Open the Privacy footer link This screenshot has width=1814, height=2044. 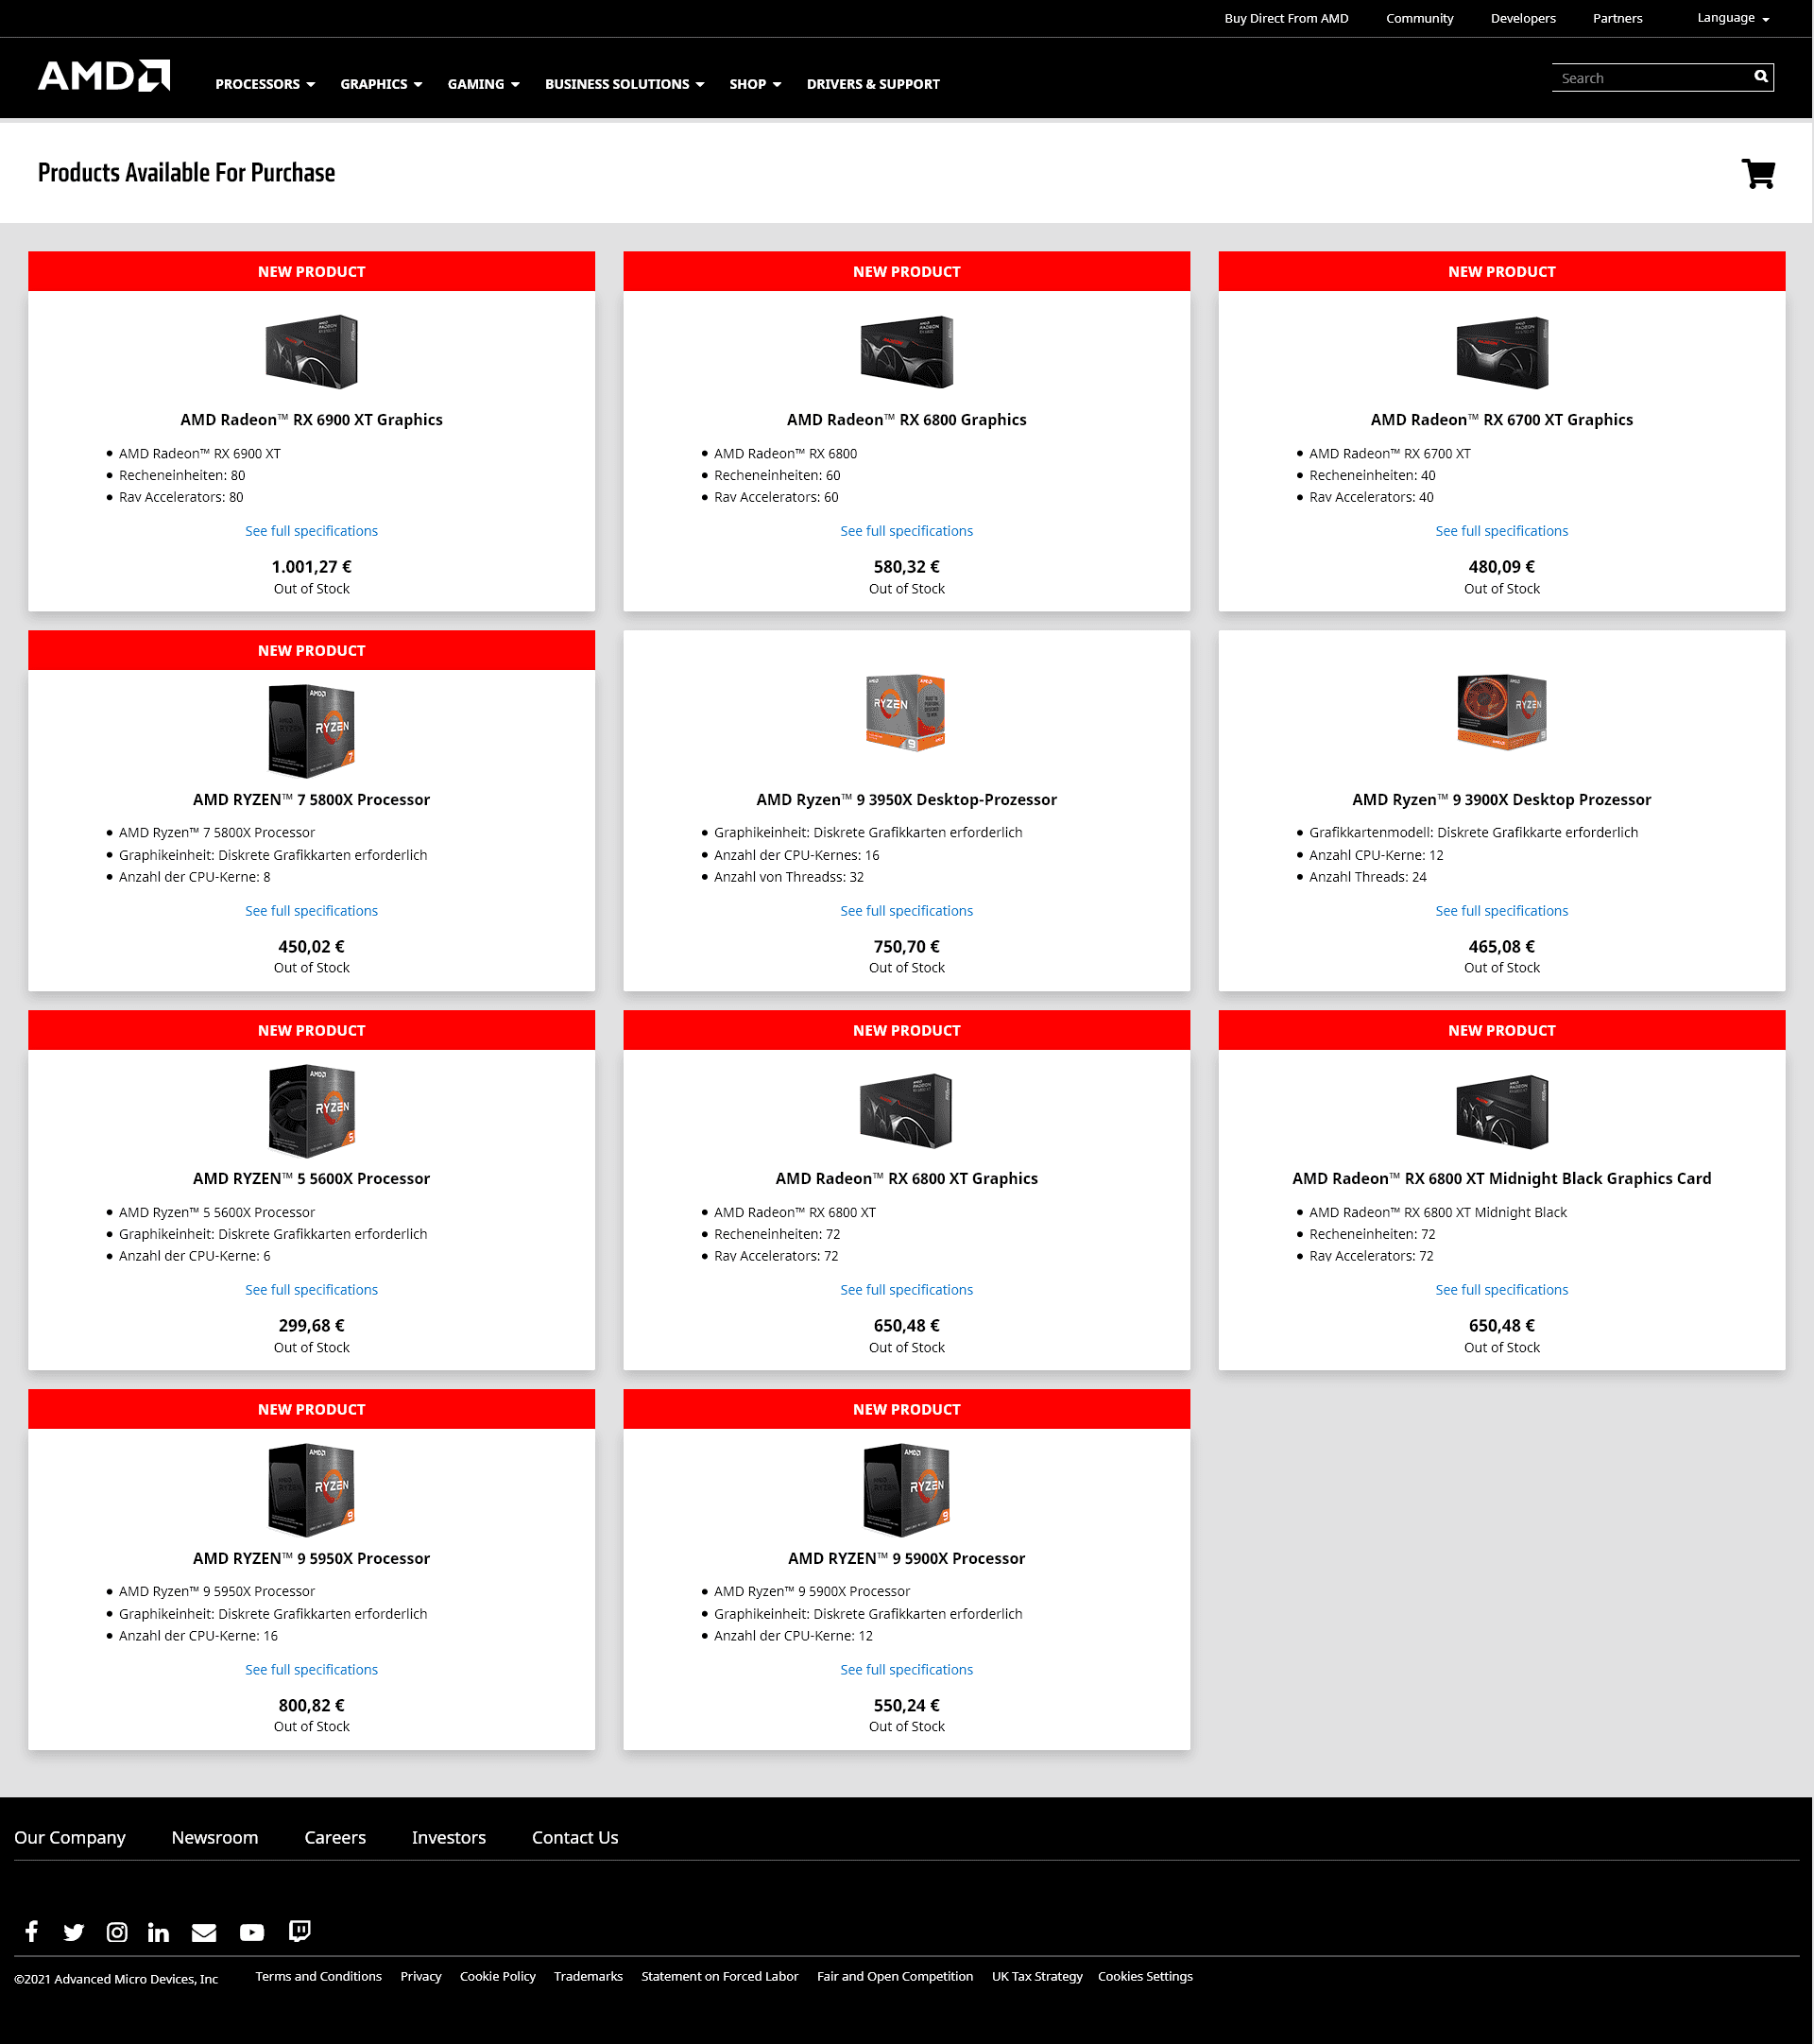tap(421, 1977)
